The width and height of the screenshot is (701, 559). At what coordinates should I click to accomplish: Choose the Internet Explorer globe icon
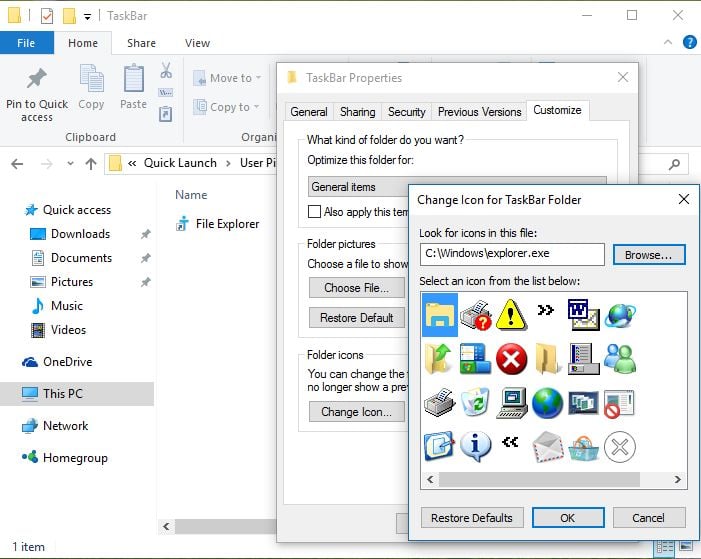620,315
